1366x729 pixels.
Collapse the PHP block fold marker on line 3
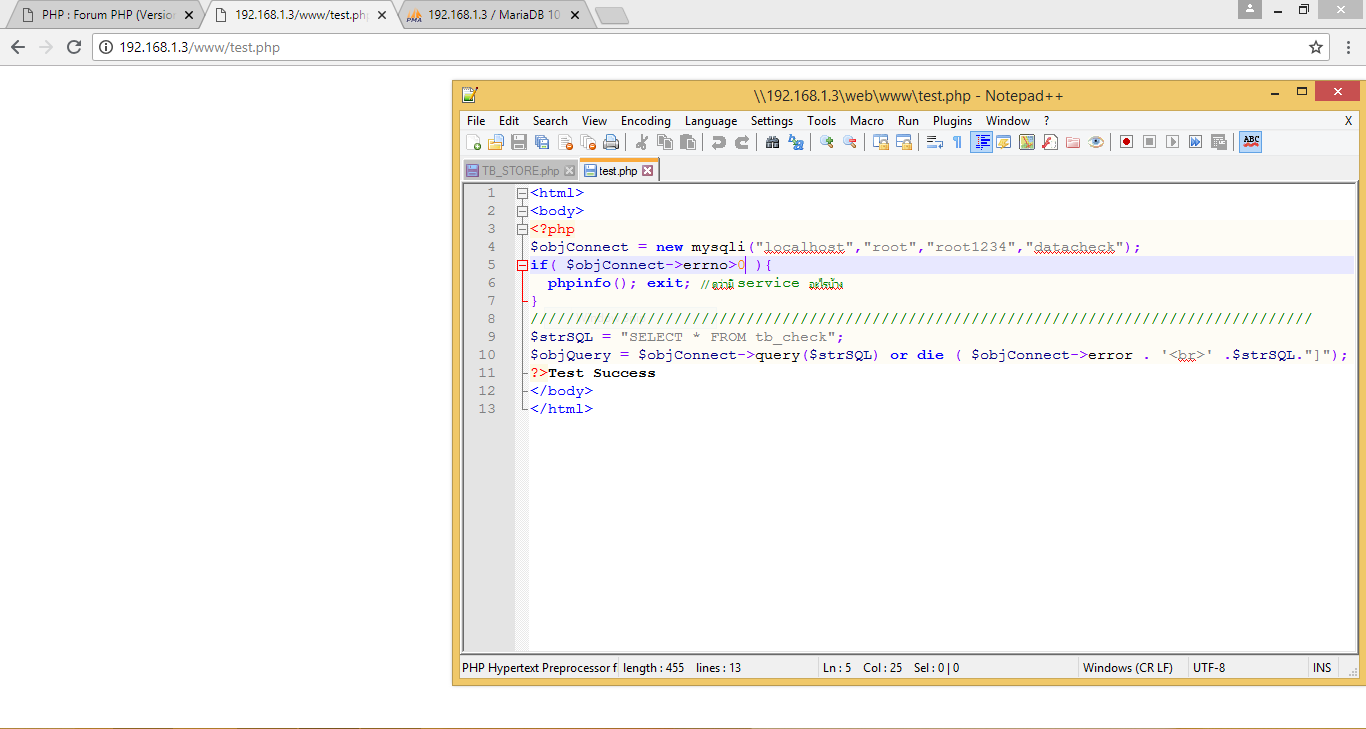[521, 229]
